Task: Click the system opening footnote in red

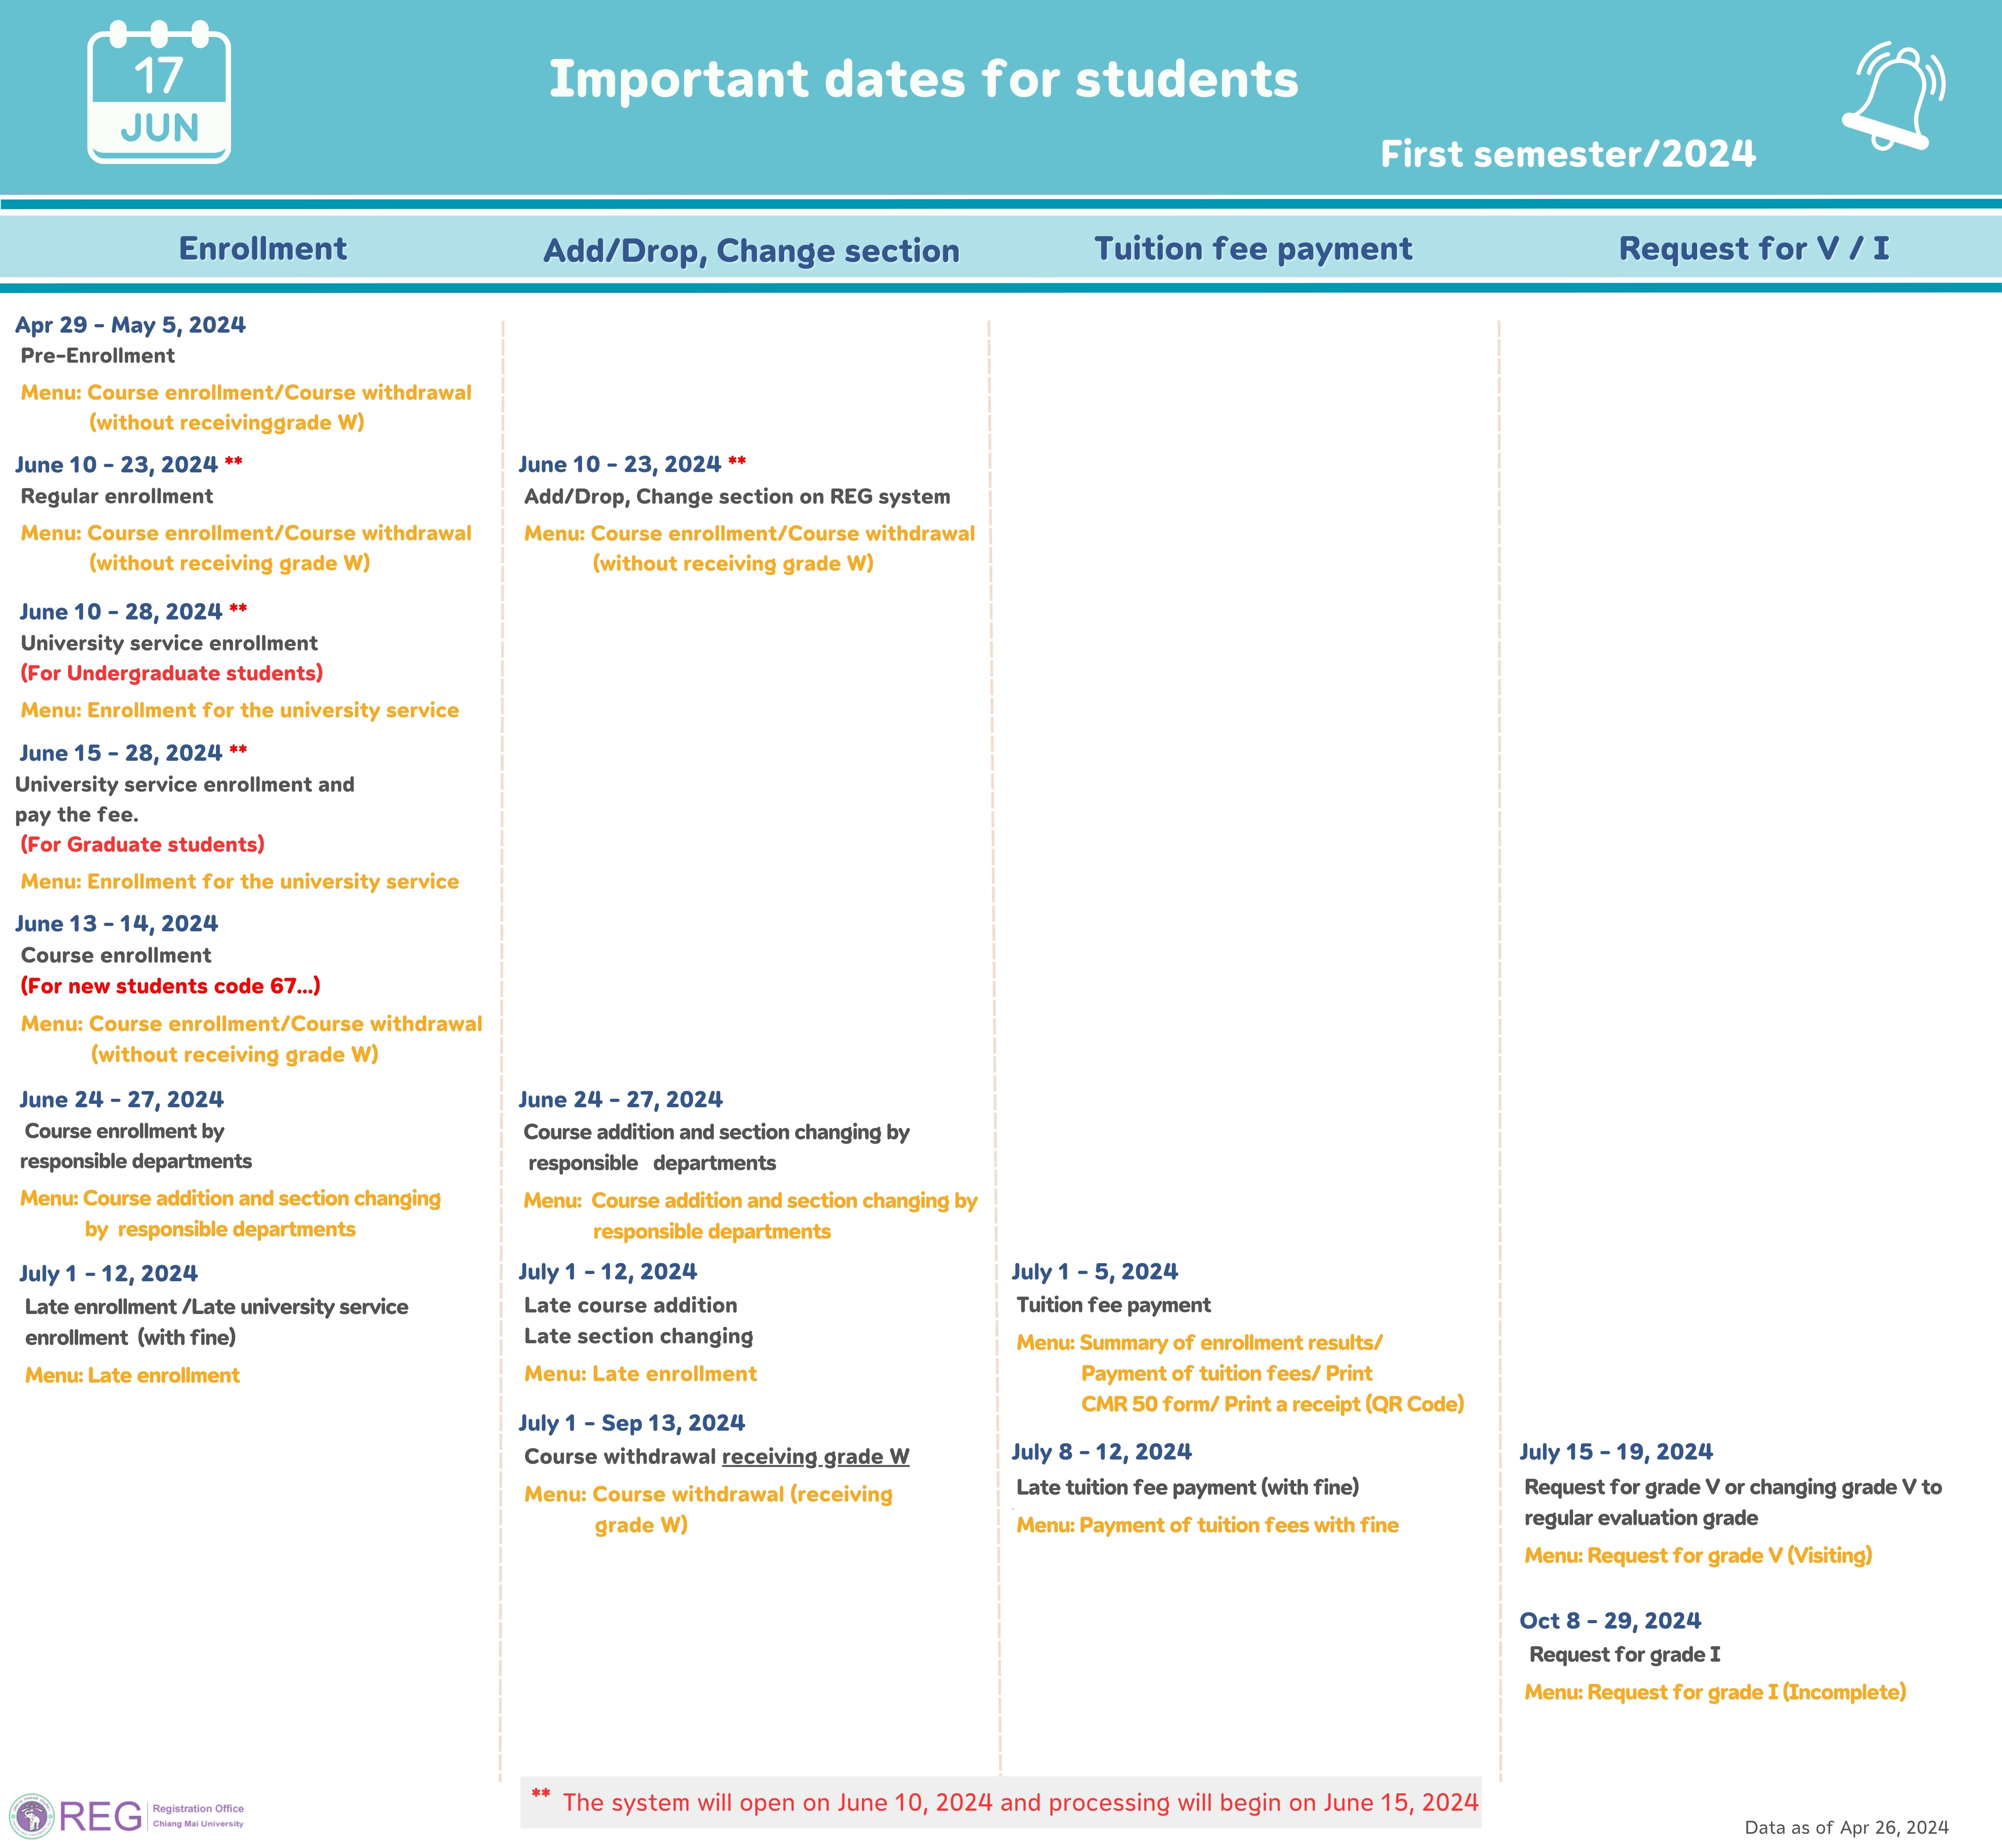Action: point(1005,1802)
